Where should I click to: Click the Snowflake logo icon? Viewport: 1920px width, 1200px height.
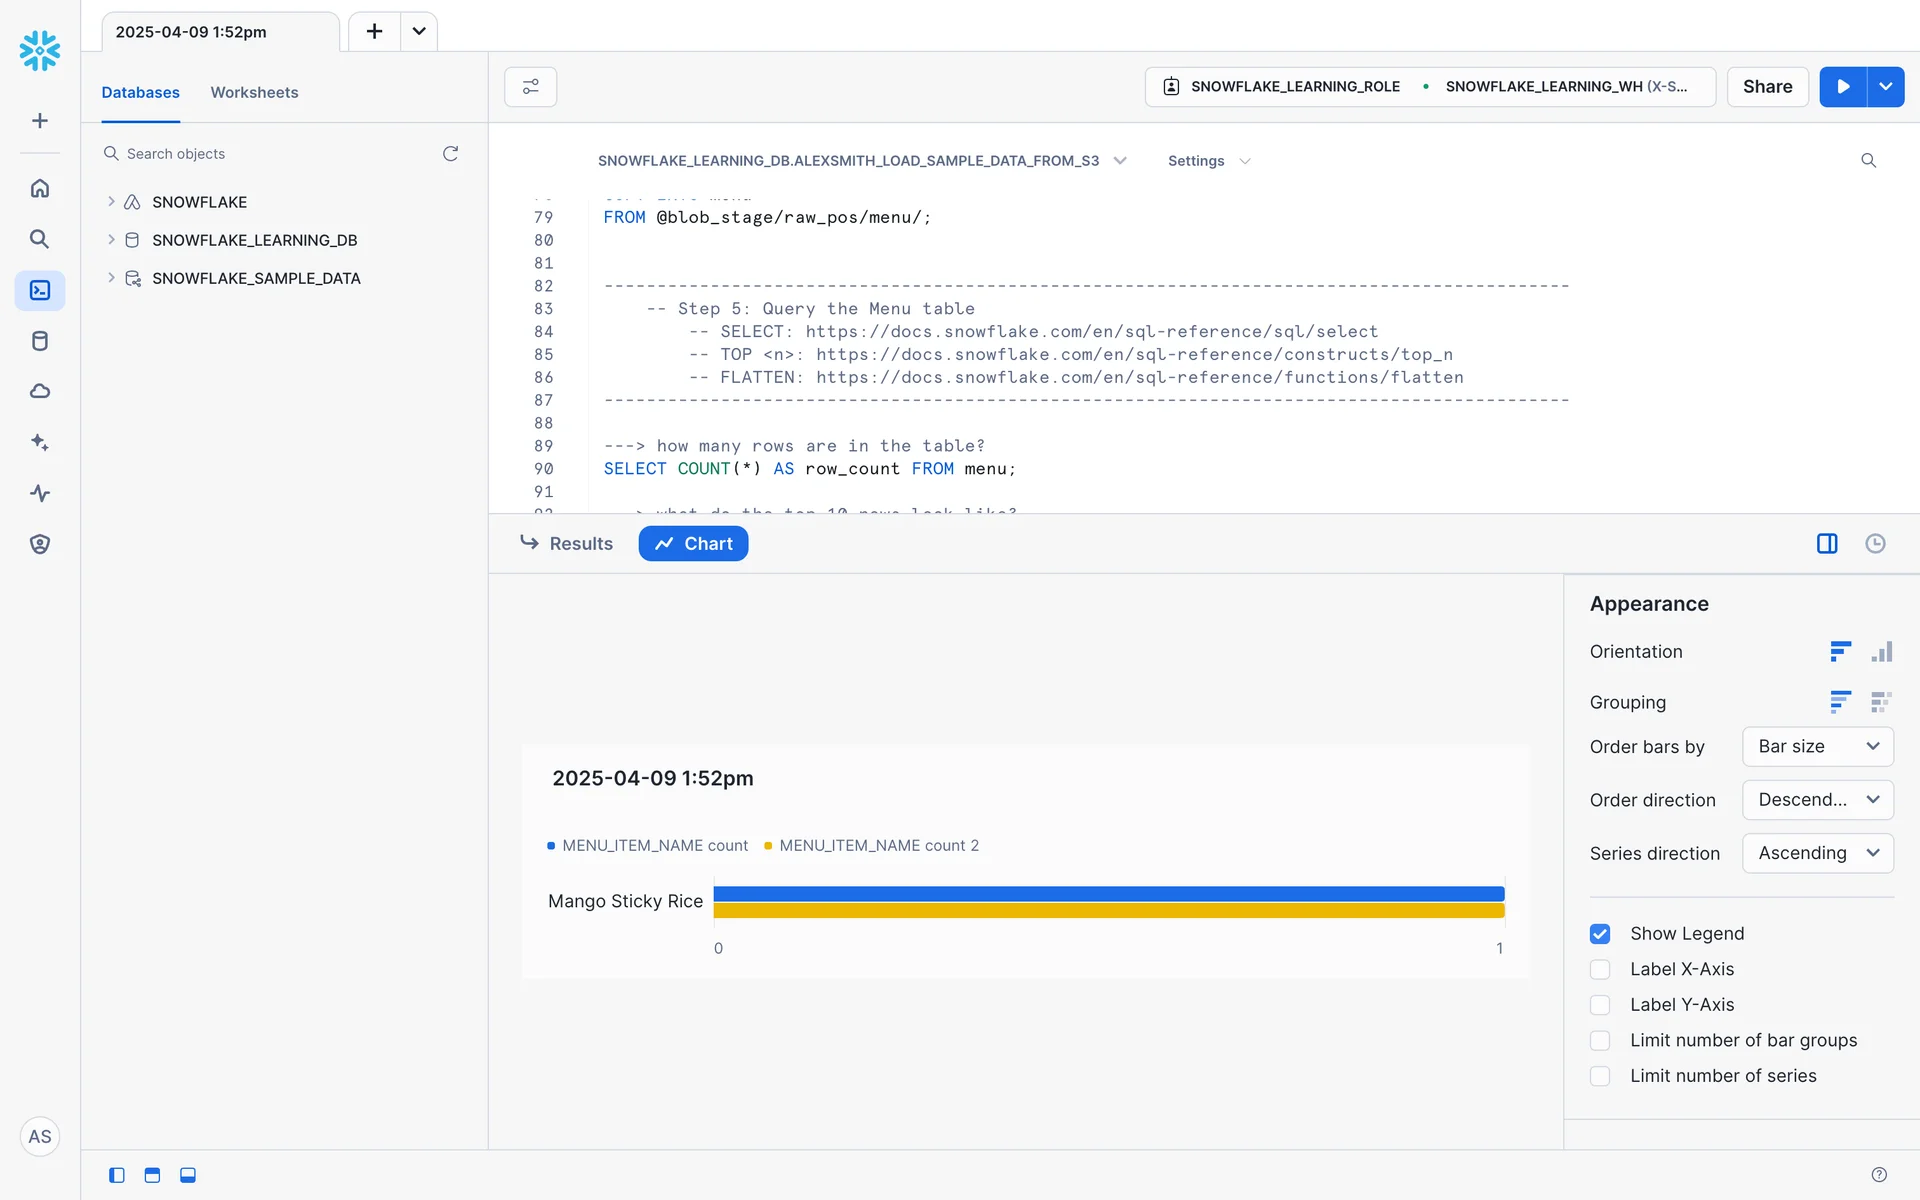(40, 50)
